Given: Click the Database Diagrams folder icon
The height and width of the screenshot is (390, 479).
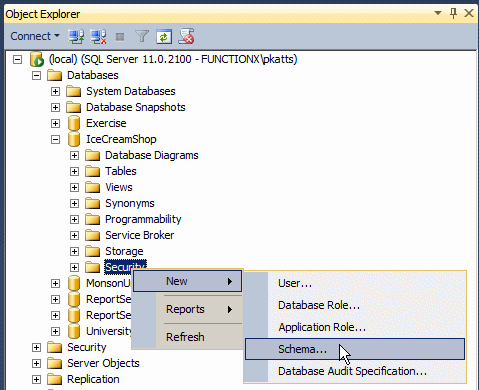Looking at the screenshot, I should pos(92,155).
